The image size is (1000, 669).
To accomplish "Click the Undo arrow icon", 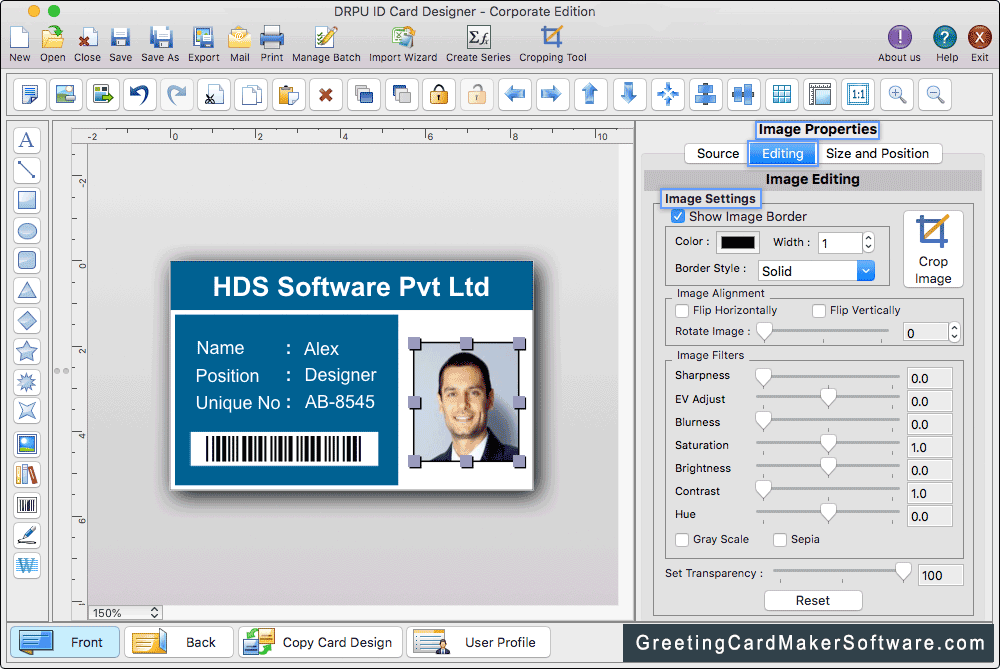I will tap(139, 94).
